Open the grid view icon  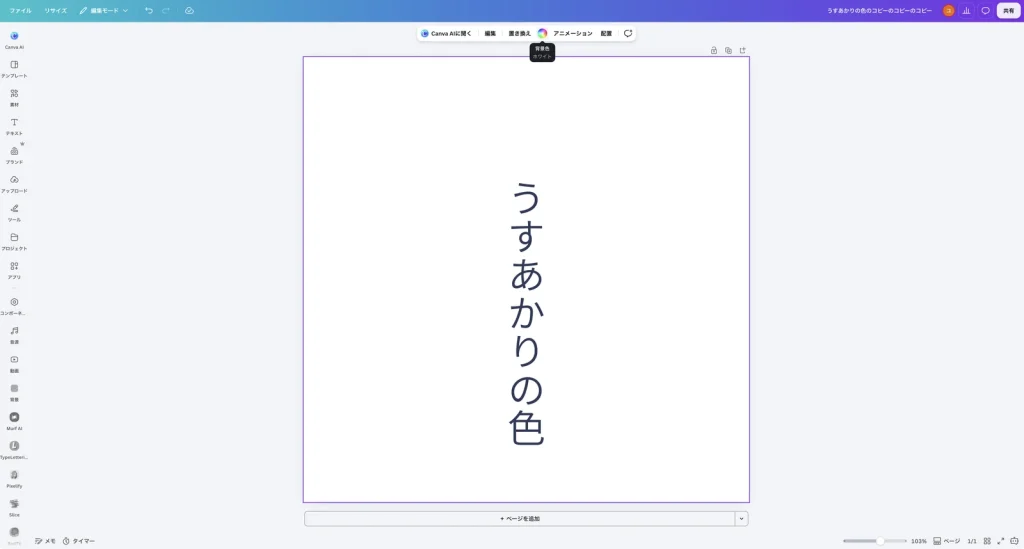point(987,541)
